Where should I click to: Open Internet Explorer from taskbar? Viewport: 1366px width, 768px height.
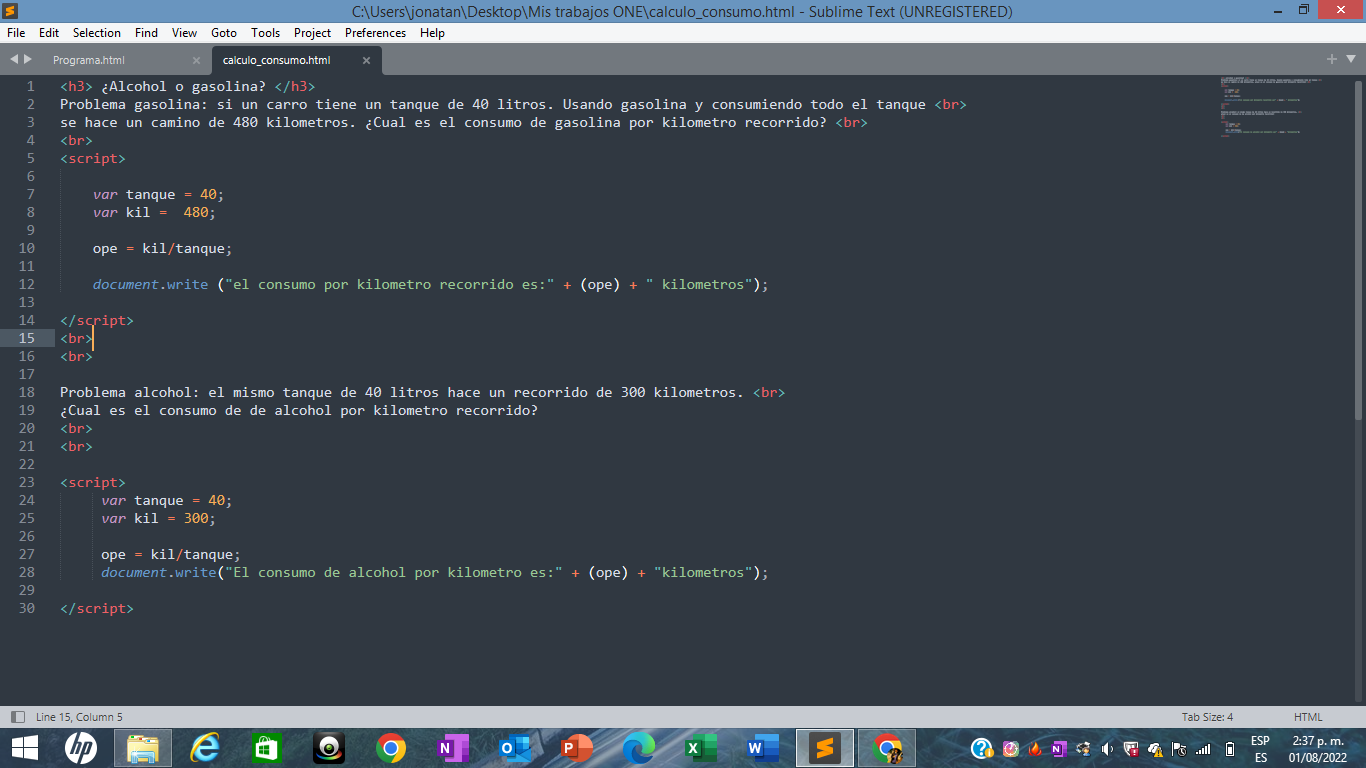[205, 748]
